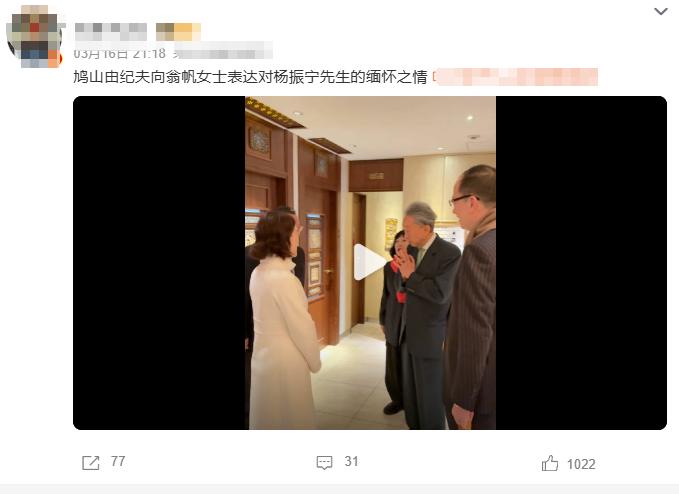Viewport: 679px width, 494px height.
Task: Click the black area left of video
Action: [159, 263]
